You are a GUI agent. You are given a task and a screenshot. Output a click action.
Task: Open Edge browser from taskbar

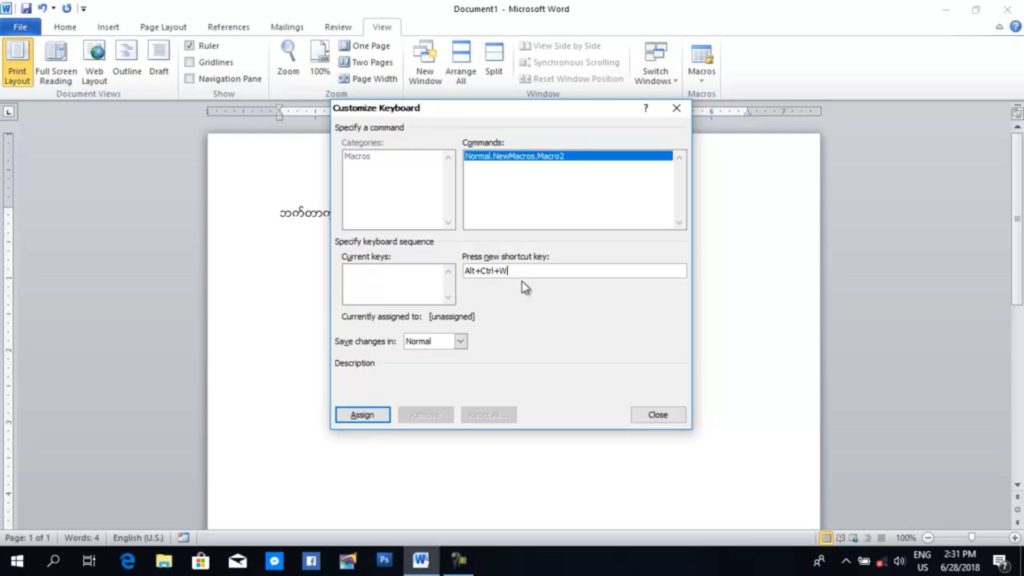(x=127, y=560)
